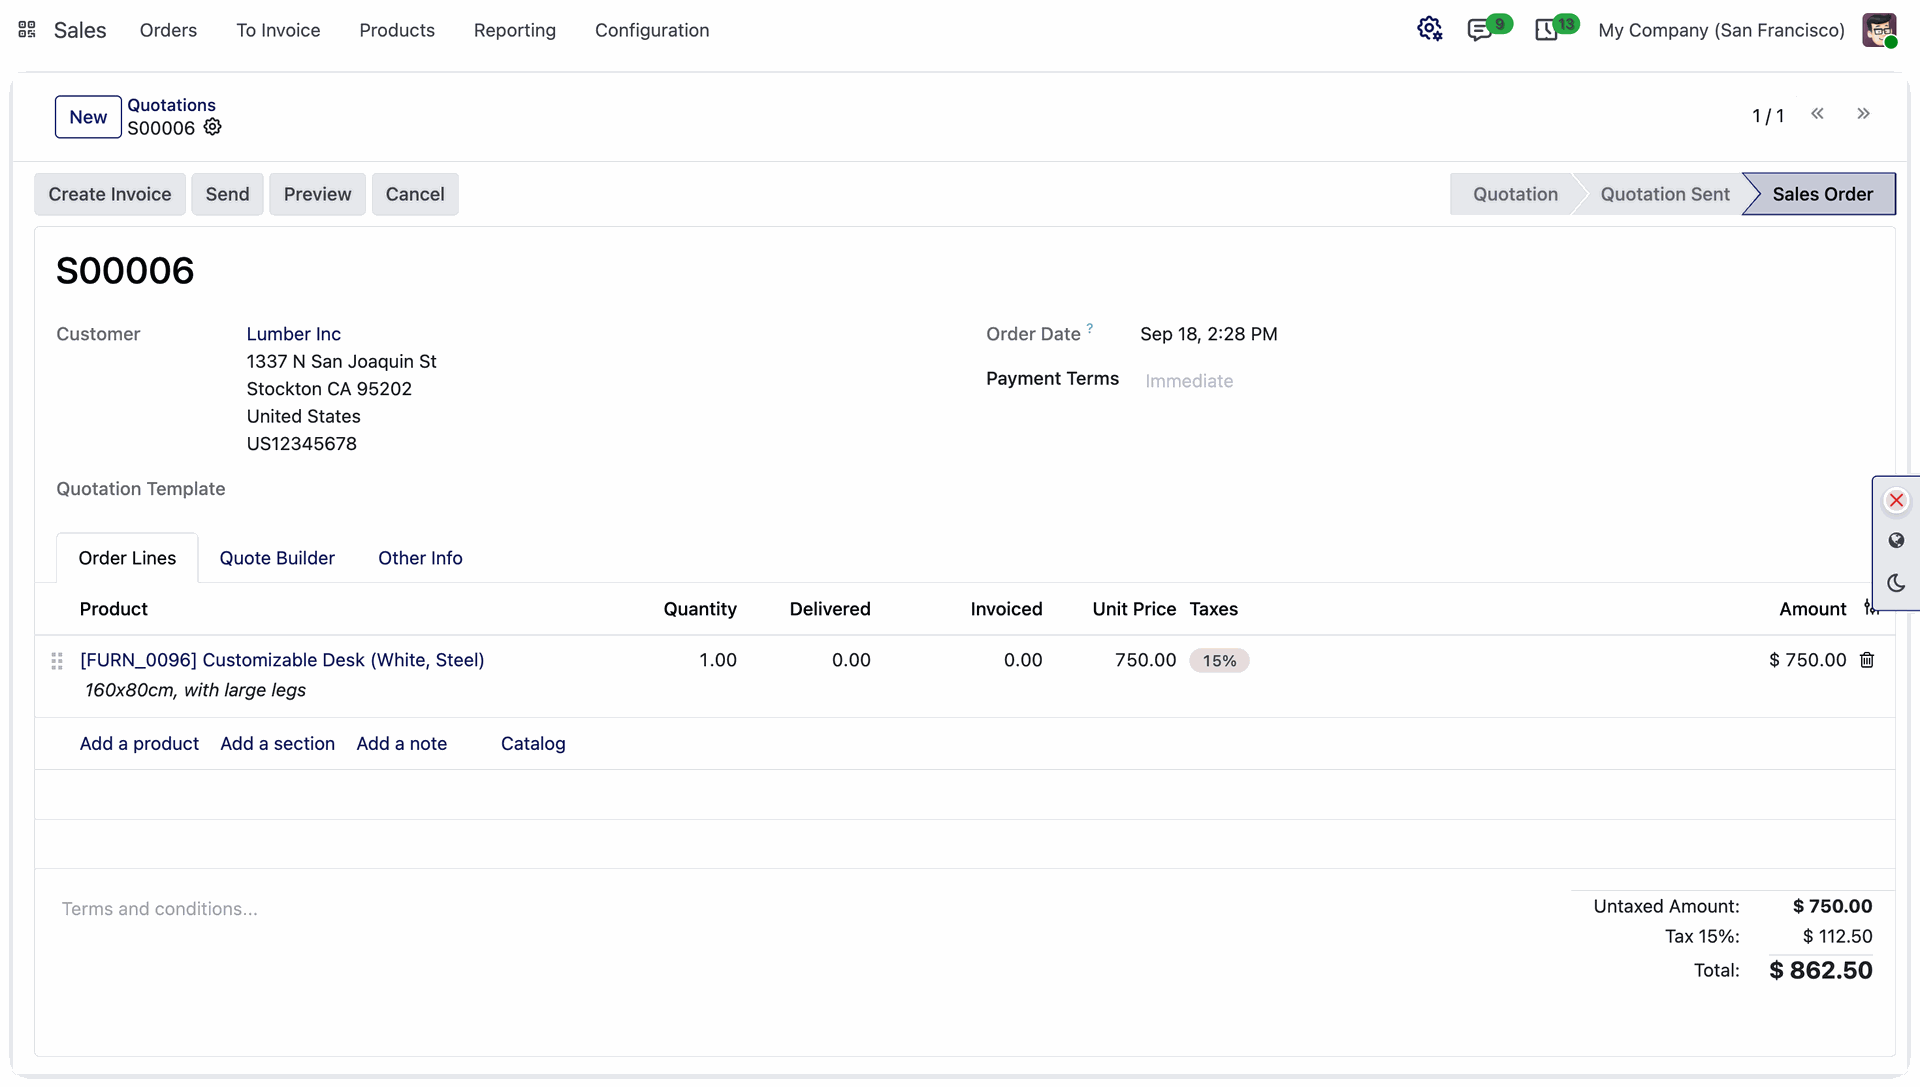This screenshot has width=1920, height=1087.
Task: Click the Cancel button
Action: coord(415,194)
